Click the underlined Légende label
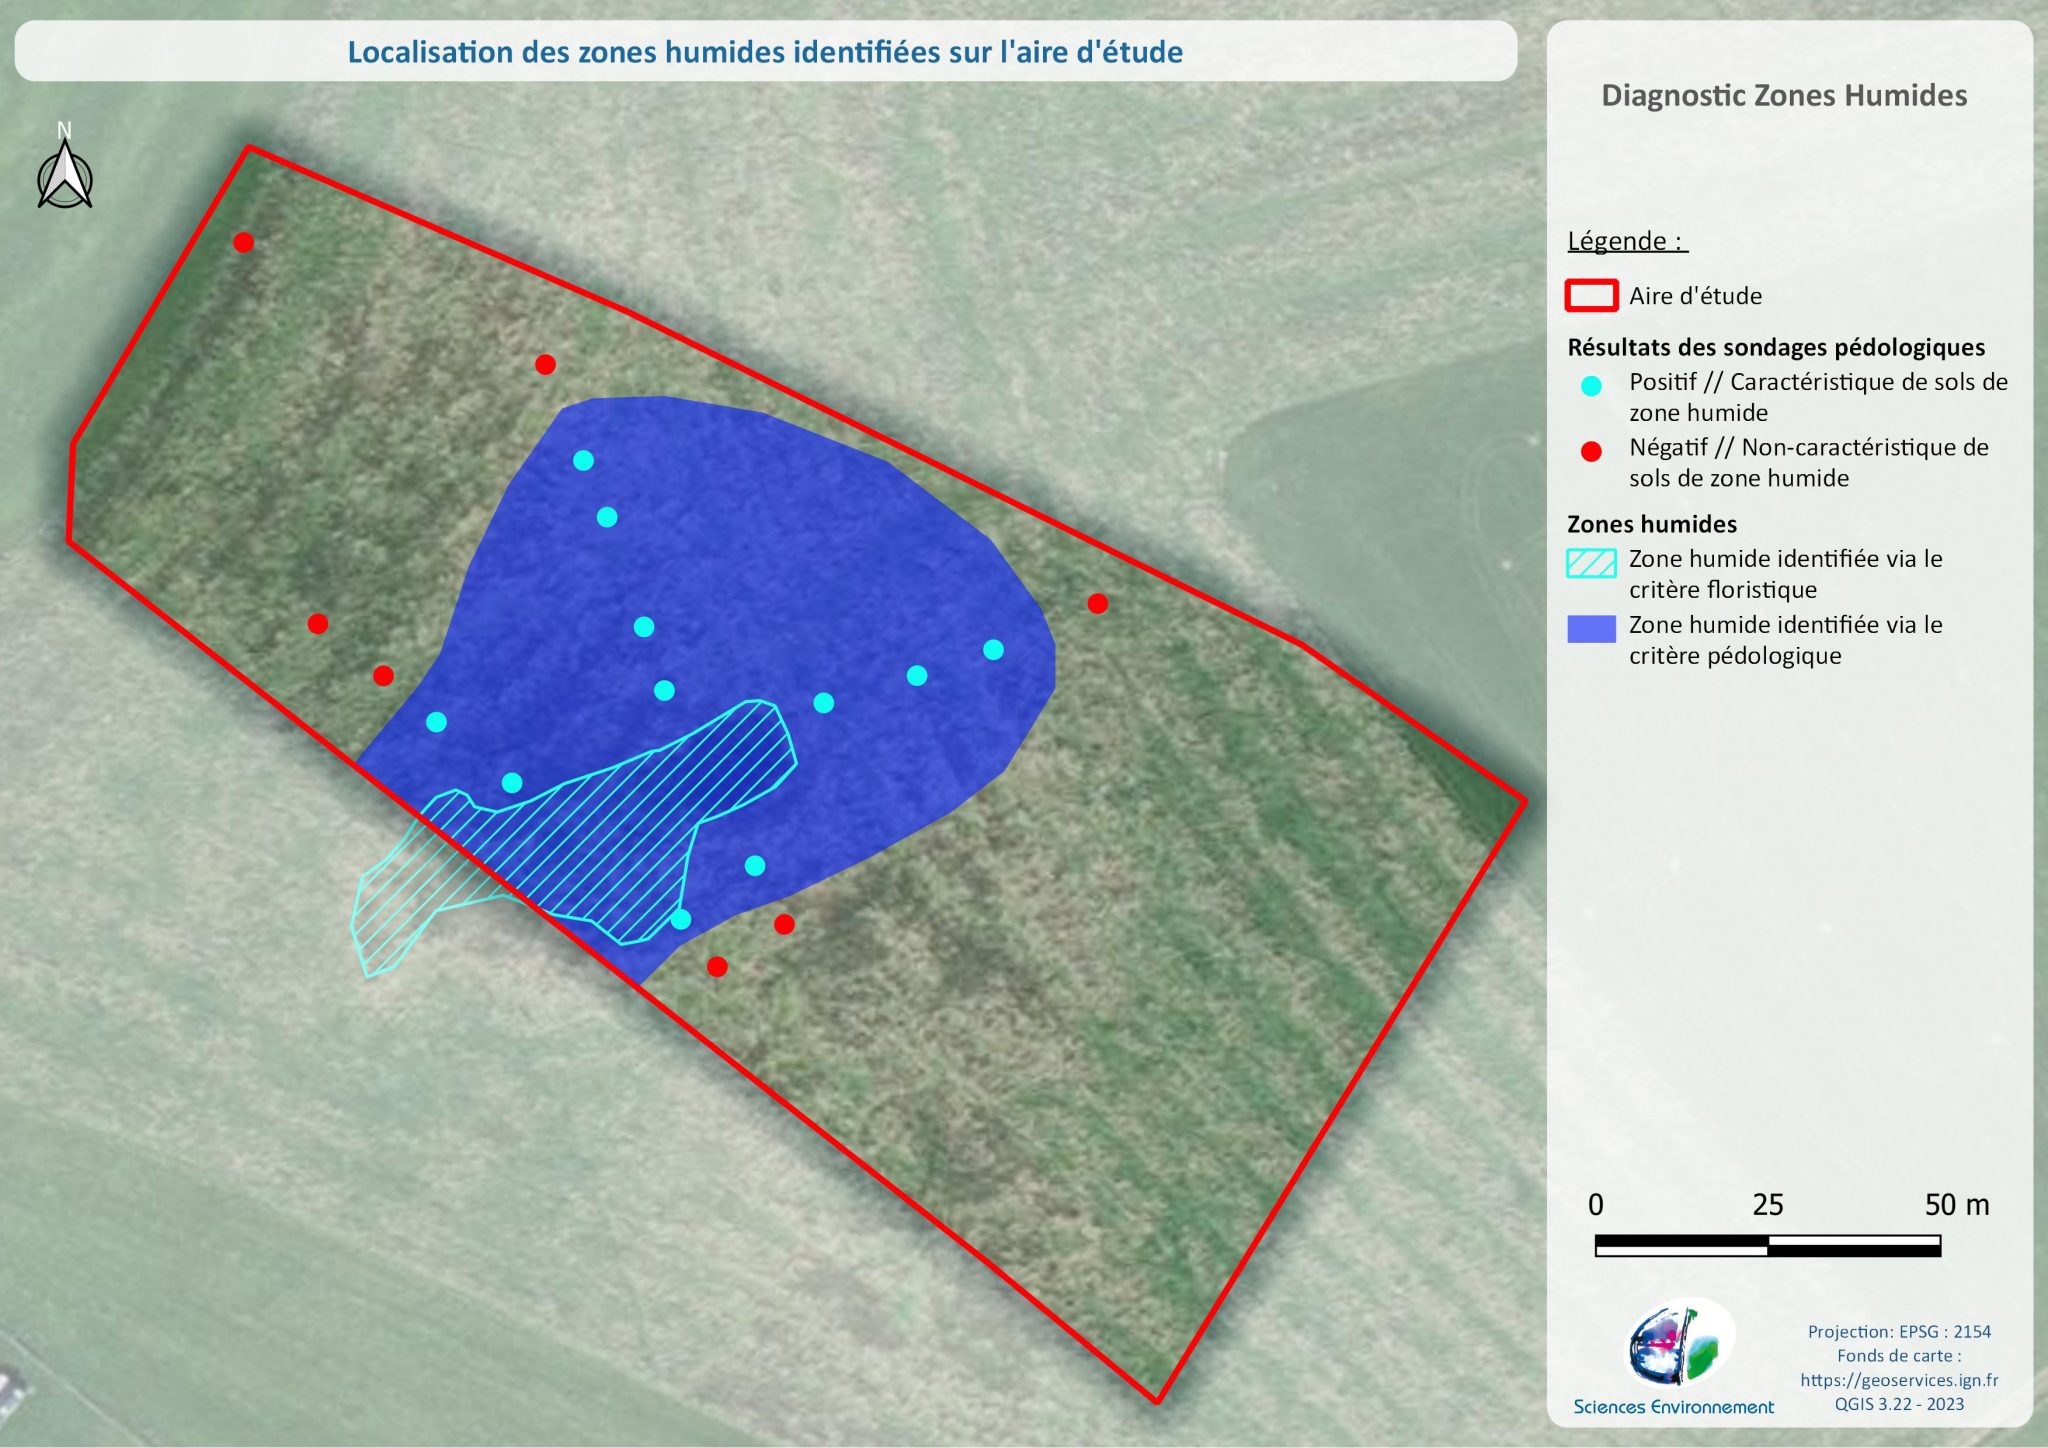2048x1448 pixels. coord(1626,241)
